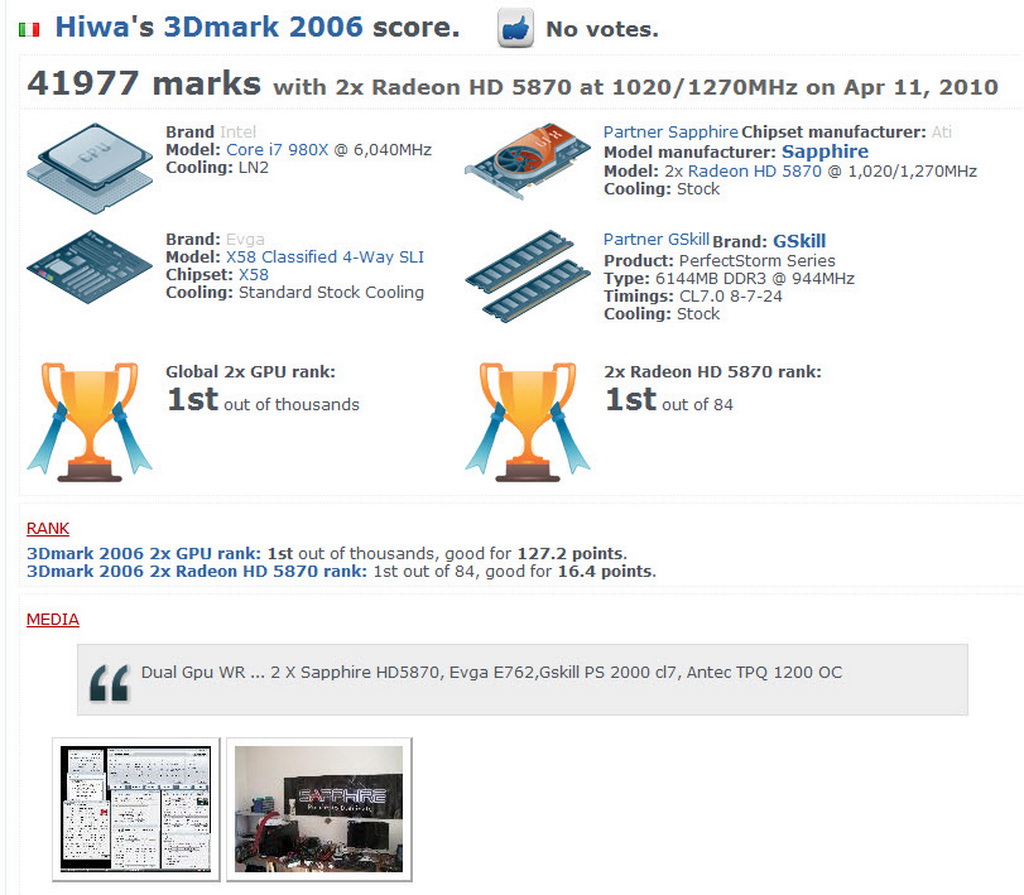Image resolution: width=1024 pixels, height=895 pixels.
Task: Open the Core i7 980X link
Action: click(x=277, y=150)
